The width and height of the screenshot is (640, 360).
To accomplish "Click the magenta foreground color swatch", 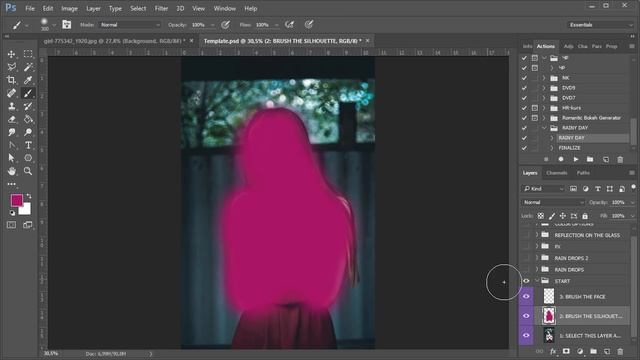I will (17, 200).
